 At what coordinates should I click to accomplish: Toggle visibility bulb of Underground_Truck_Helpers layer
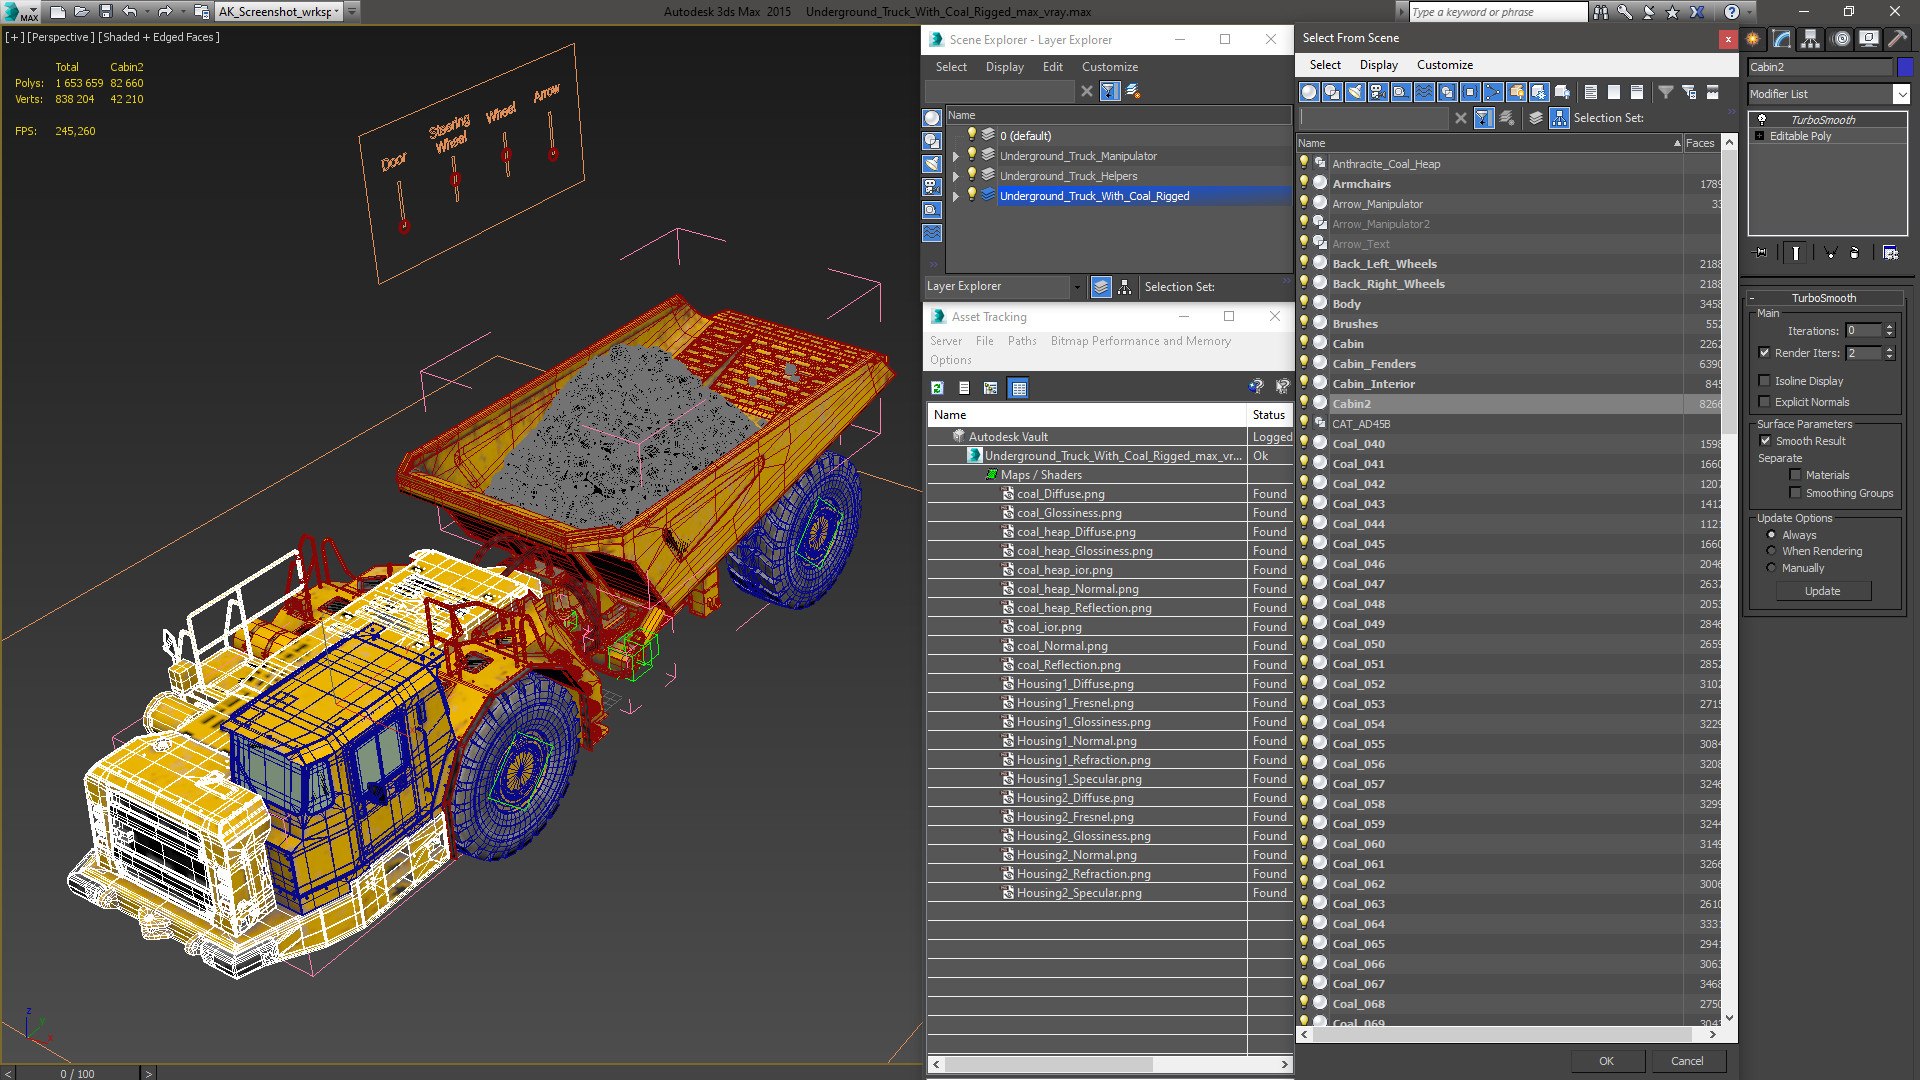(971, 175)
